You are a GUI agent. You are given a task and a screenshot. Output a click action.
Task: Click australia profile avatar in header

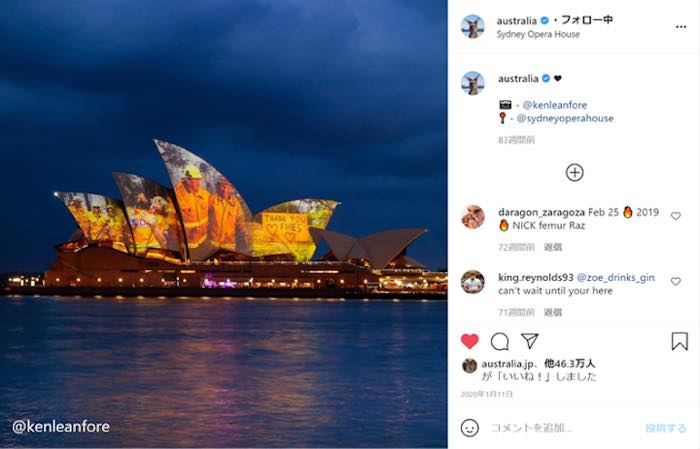click(x=473, y=27)
